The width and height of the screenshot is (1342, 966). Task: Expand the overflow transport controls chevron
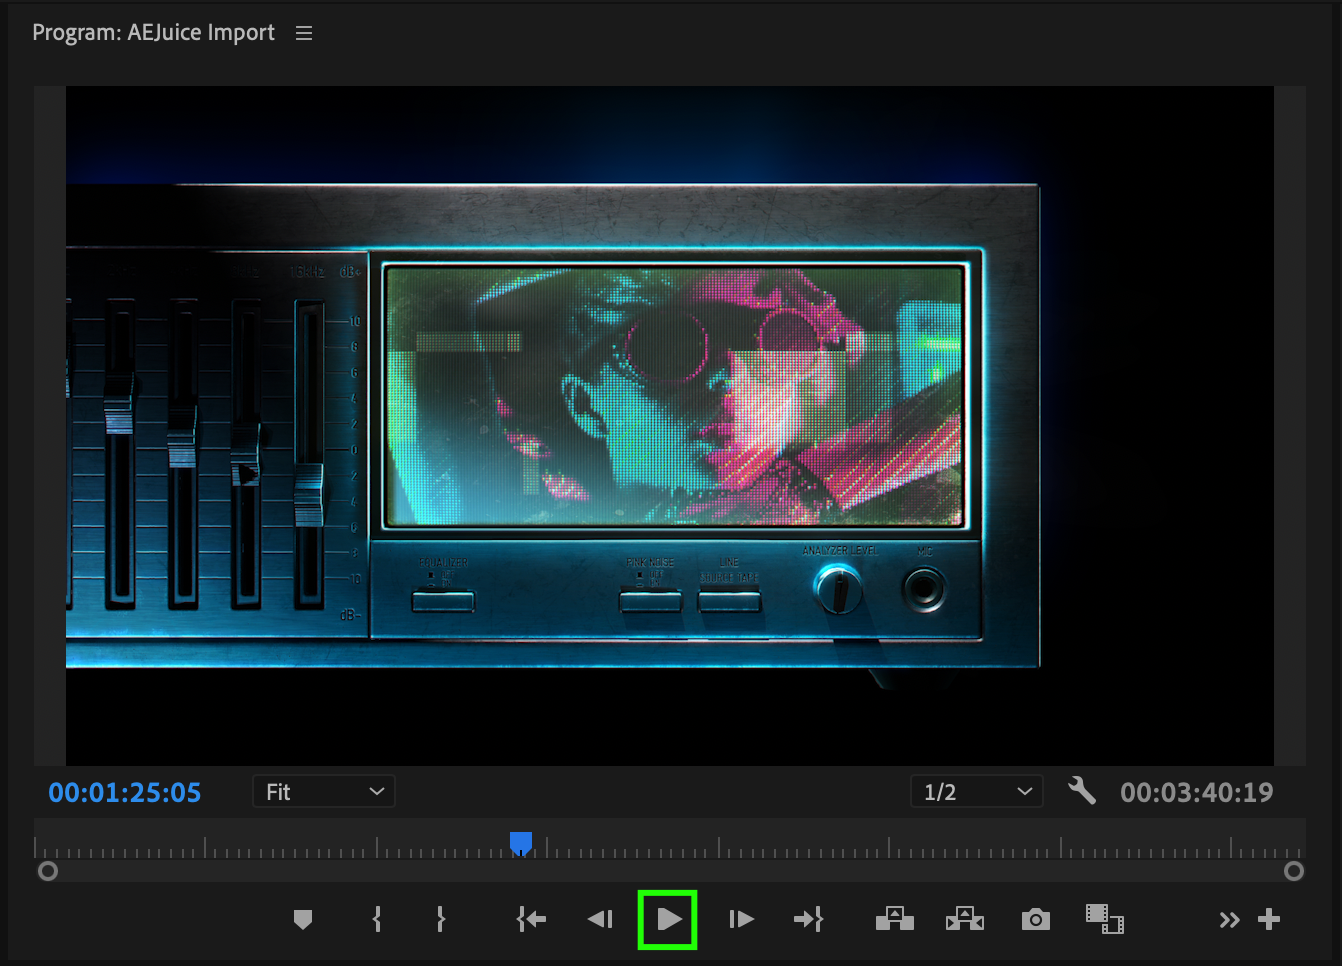tap(1229, 920)
